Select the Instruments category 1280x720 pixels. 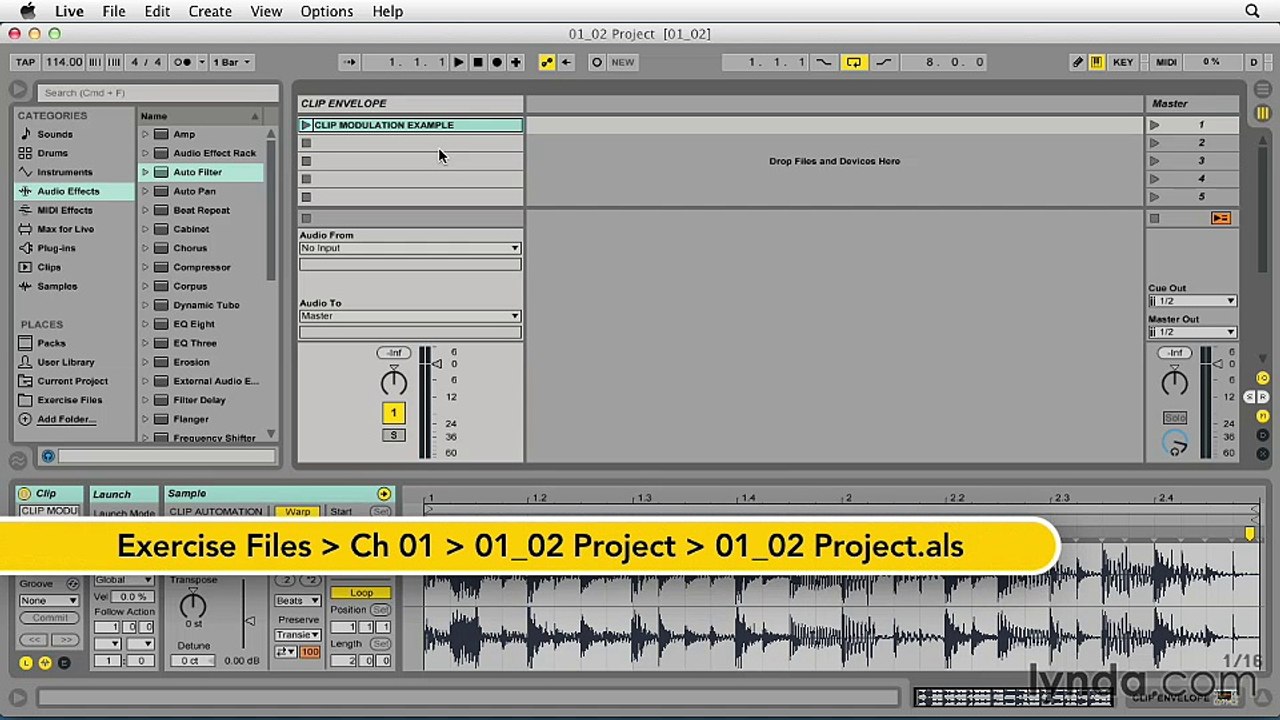pos(65,172)
